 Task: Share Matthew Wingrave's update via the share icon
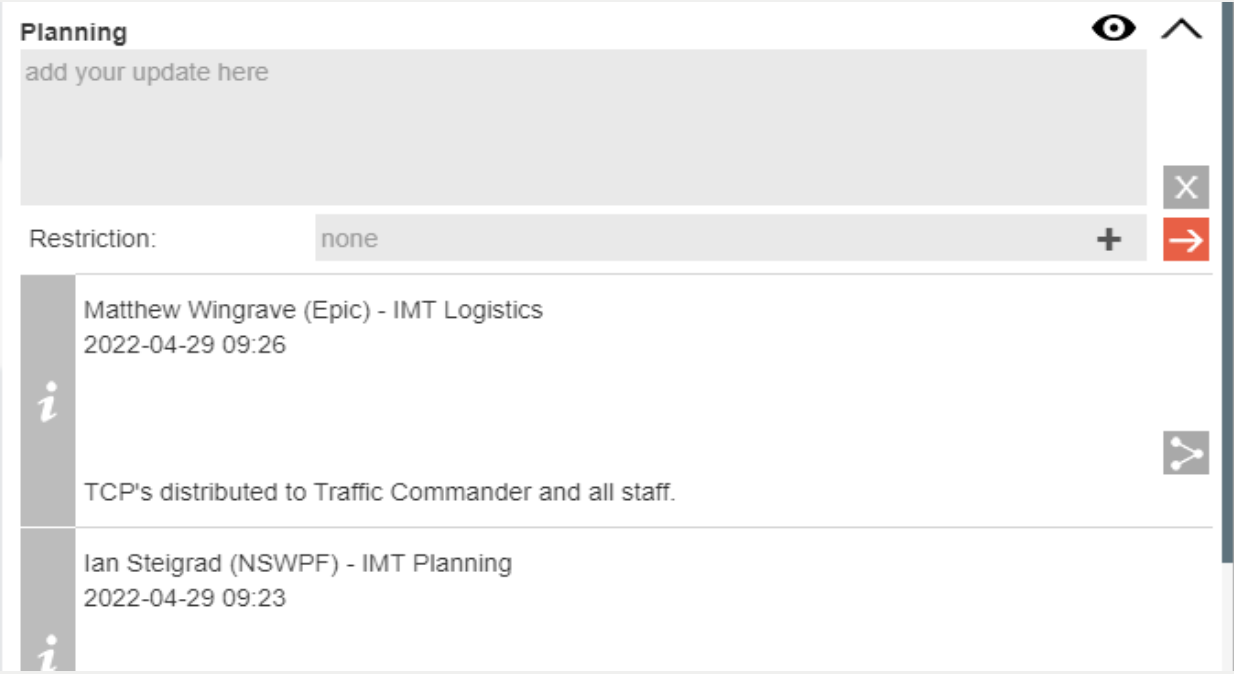coord(1186,452)
